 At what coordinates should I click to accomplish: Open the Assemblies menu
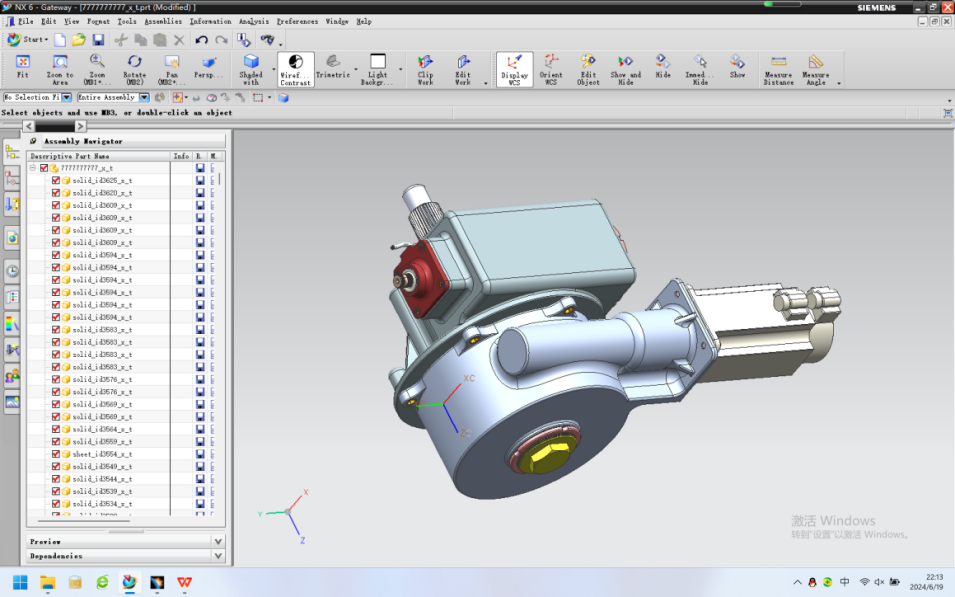[x=163, y=21]
